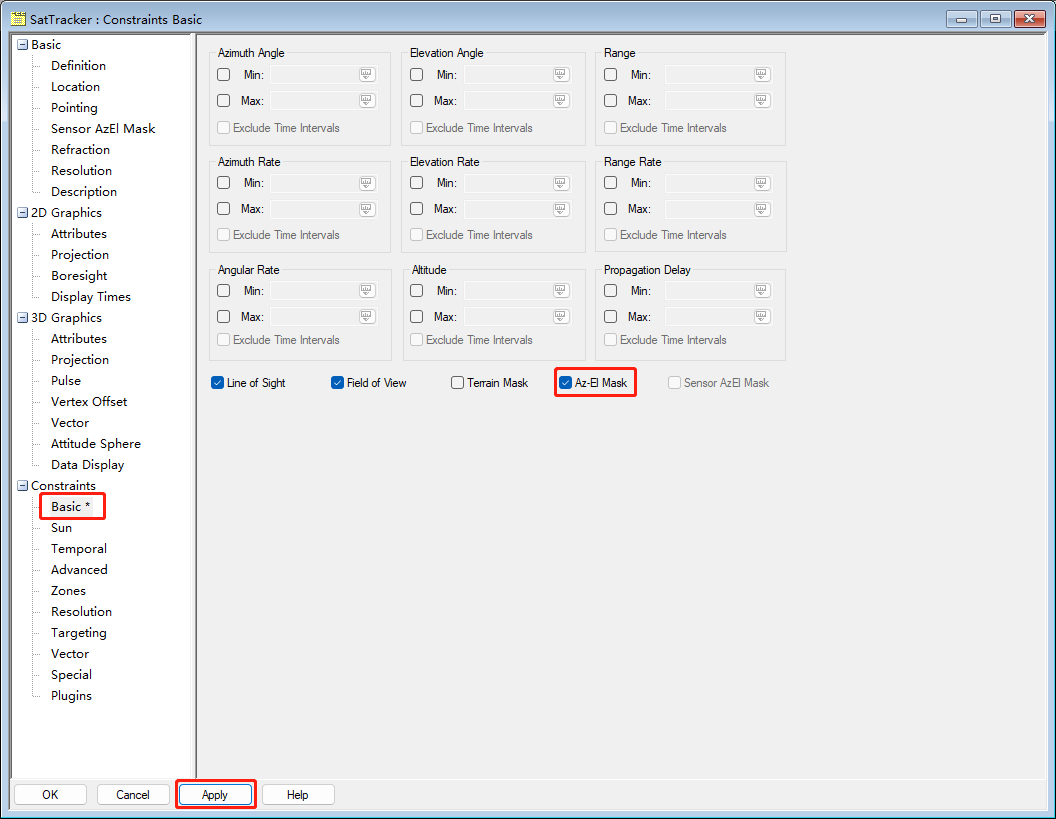Select Temporal under Constraints
Image resolution: width=1056 pixels, height=819 pixels.
click(79, 549)
